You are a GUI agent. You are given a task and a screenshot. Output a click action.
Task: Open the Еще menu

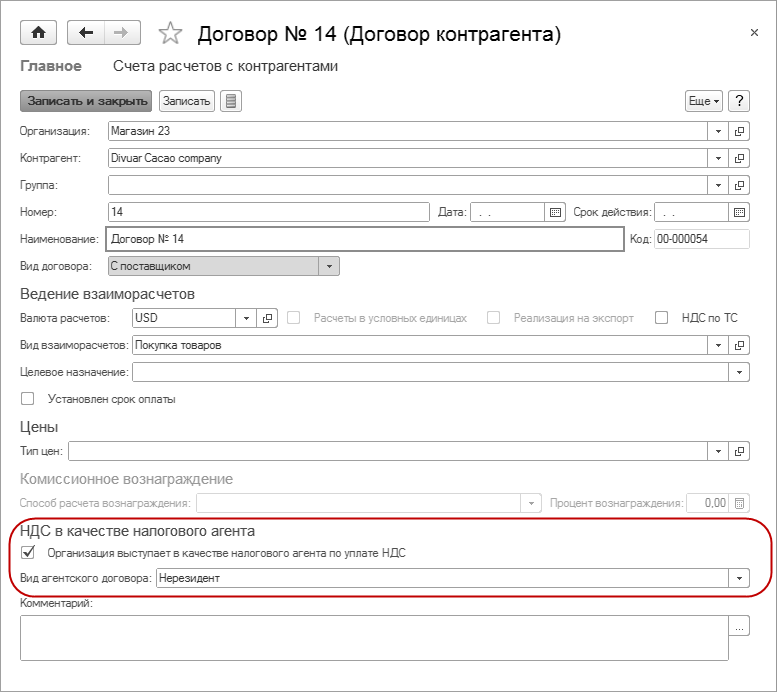tap(703, 101)
